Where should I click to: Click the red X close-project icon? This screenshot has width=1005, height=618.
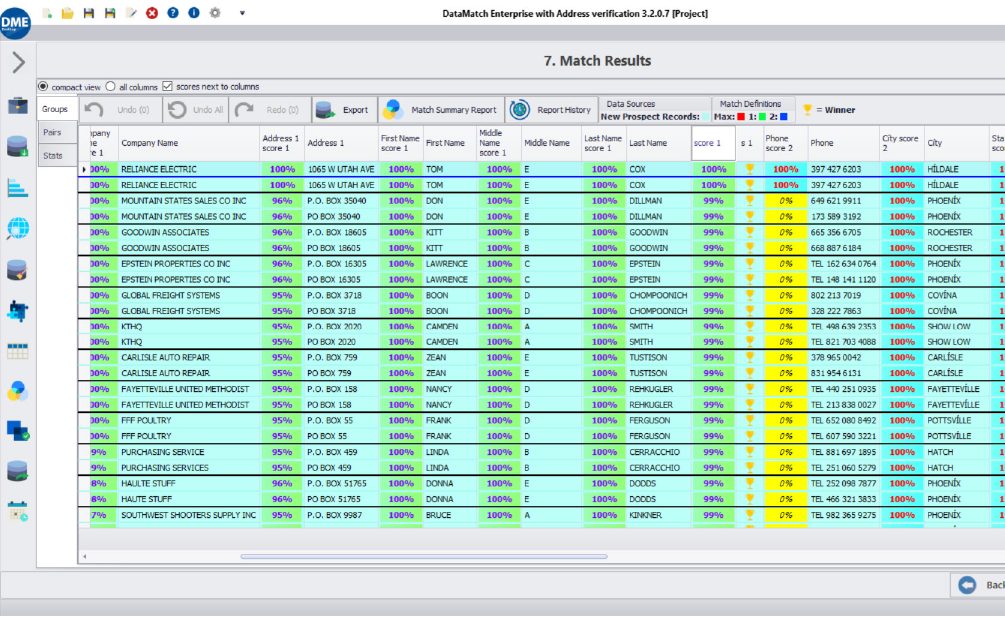pyautogui.click(x=152, y=13)
